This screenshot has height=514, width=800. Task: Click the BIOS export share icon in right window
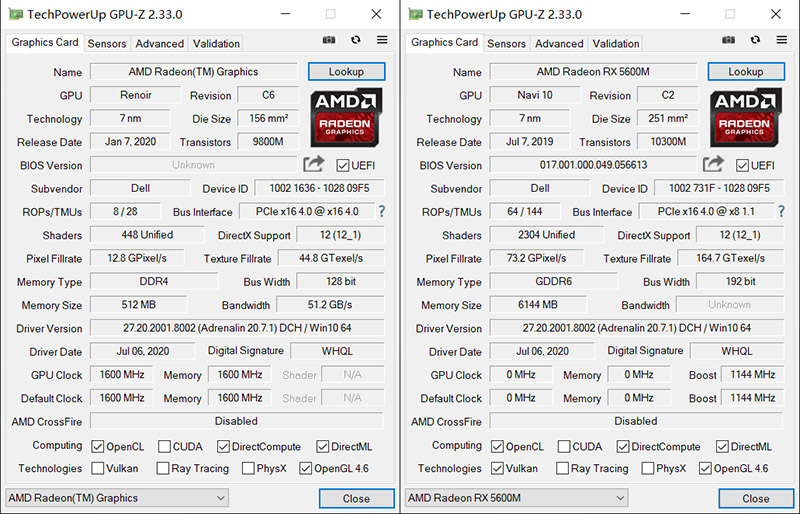tap(713, 164)
